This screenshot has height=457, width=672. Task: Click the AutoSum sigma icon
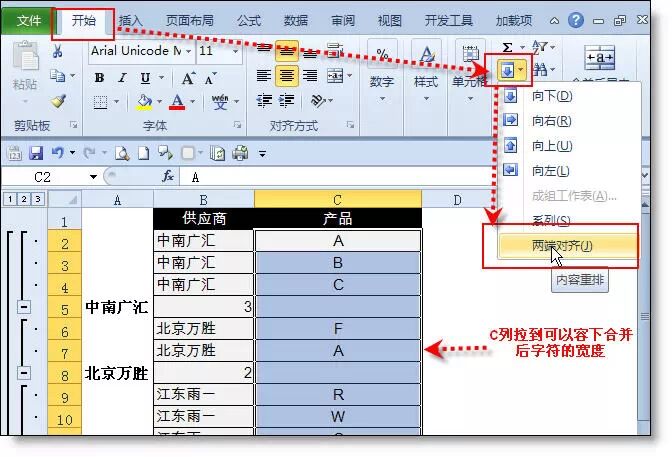click(507, 47)
